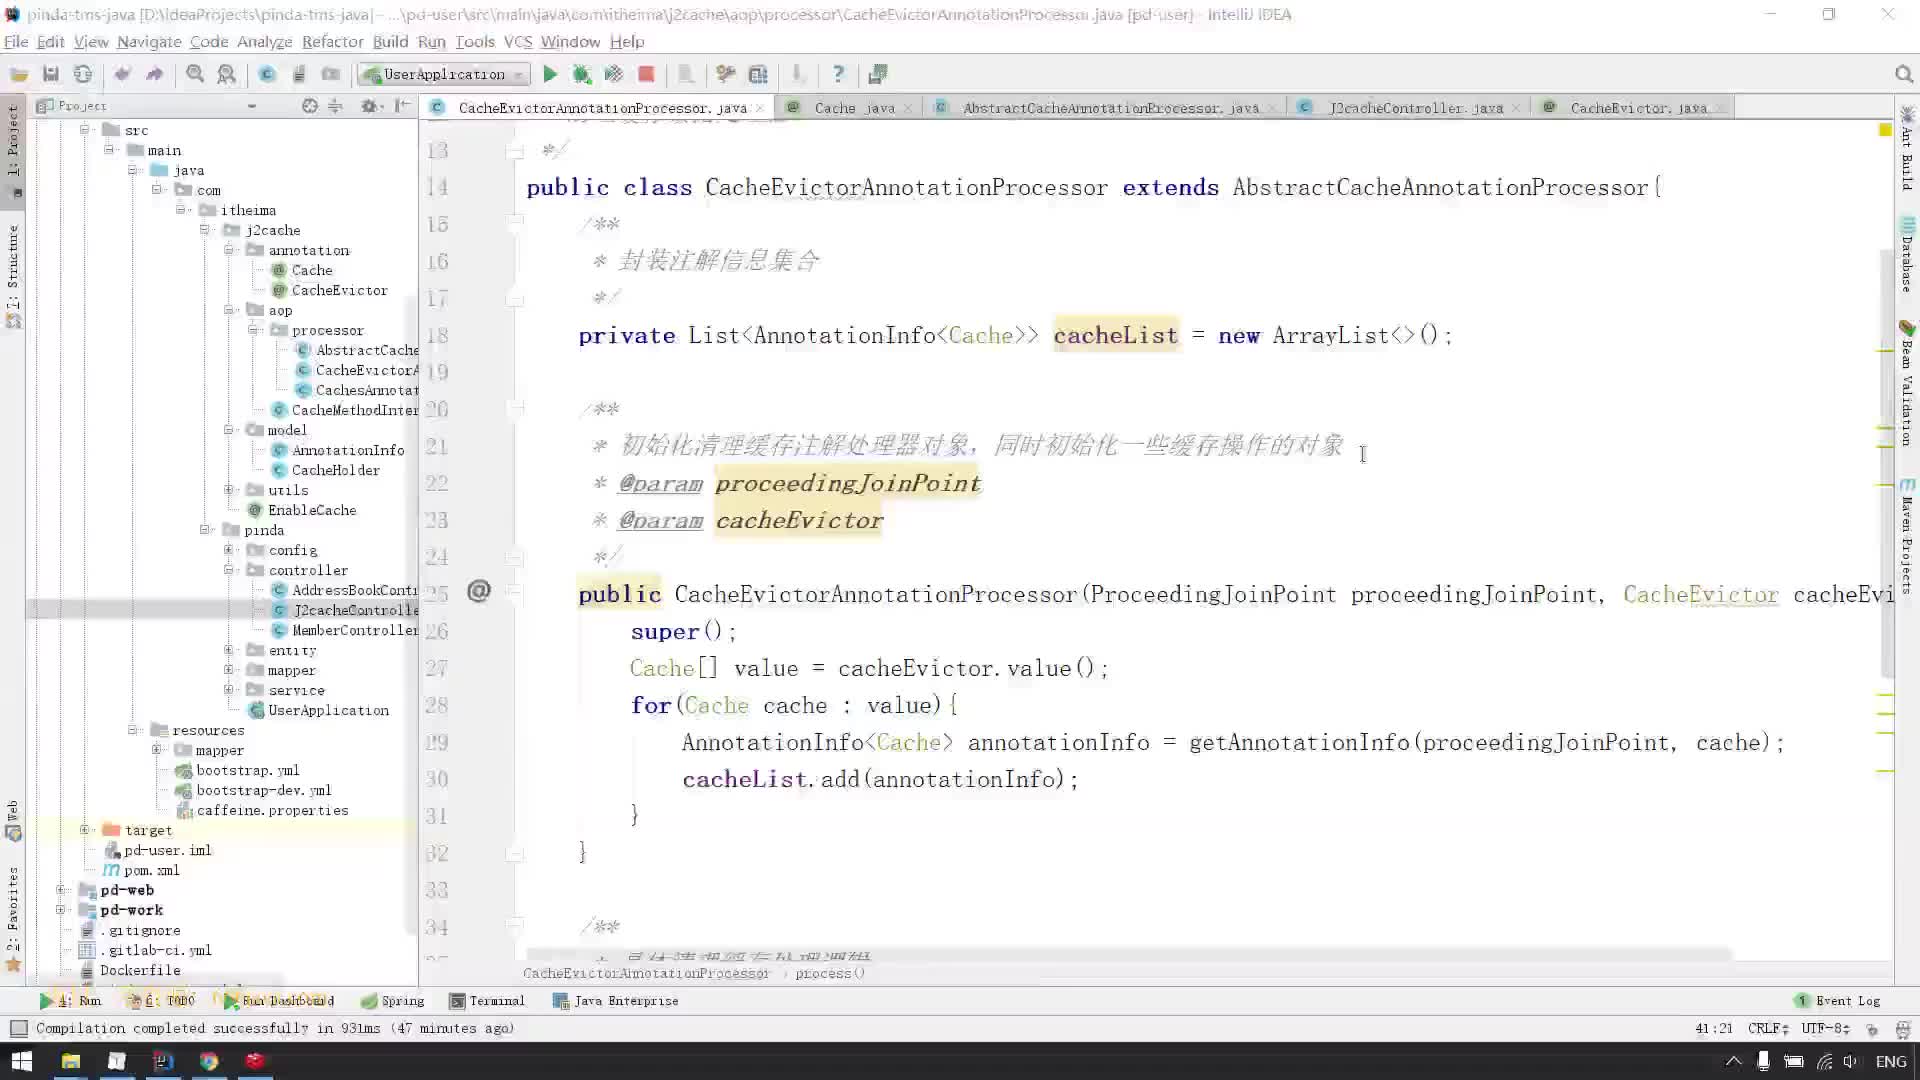1920x1080 pixels.
Task: Click the Open folder toolbar icon
Action: click(x=19, y=74)
